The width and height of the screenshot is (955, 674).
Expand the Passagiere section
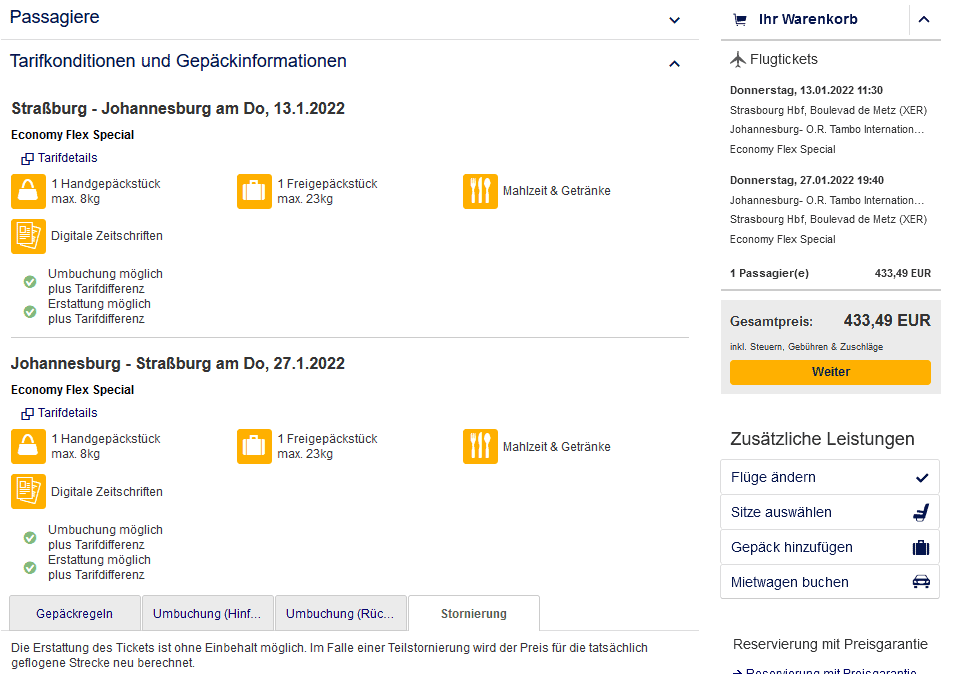pos(674,20)
